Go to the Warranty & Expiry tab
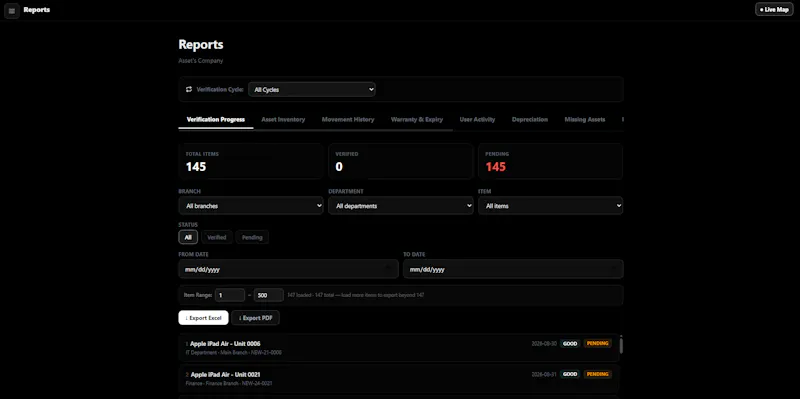800x399 pixels. coord(417,119)
